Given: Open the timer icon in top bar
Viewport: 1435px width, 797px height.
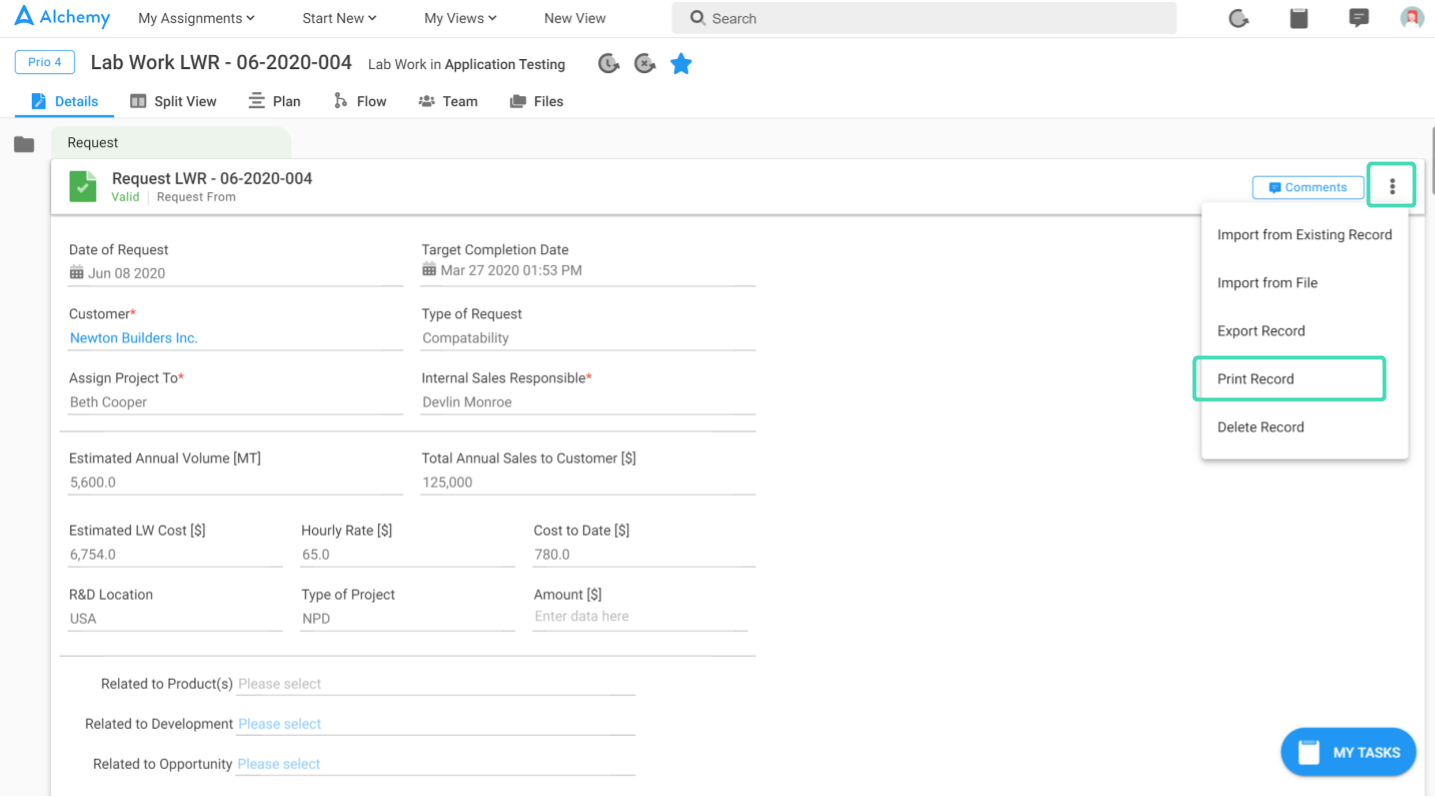Looking at the screenshot, I should tap(1239, 18).
